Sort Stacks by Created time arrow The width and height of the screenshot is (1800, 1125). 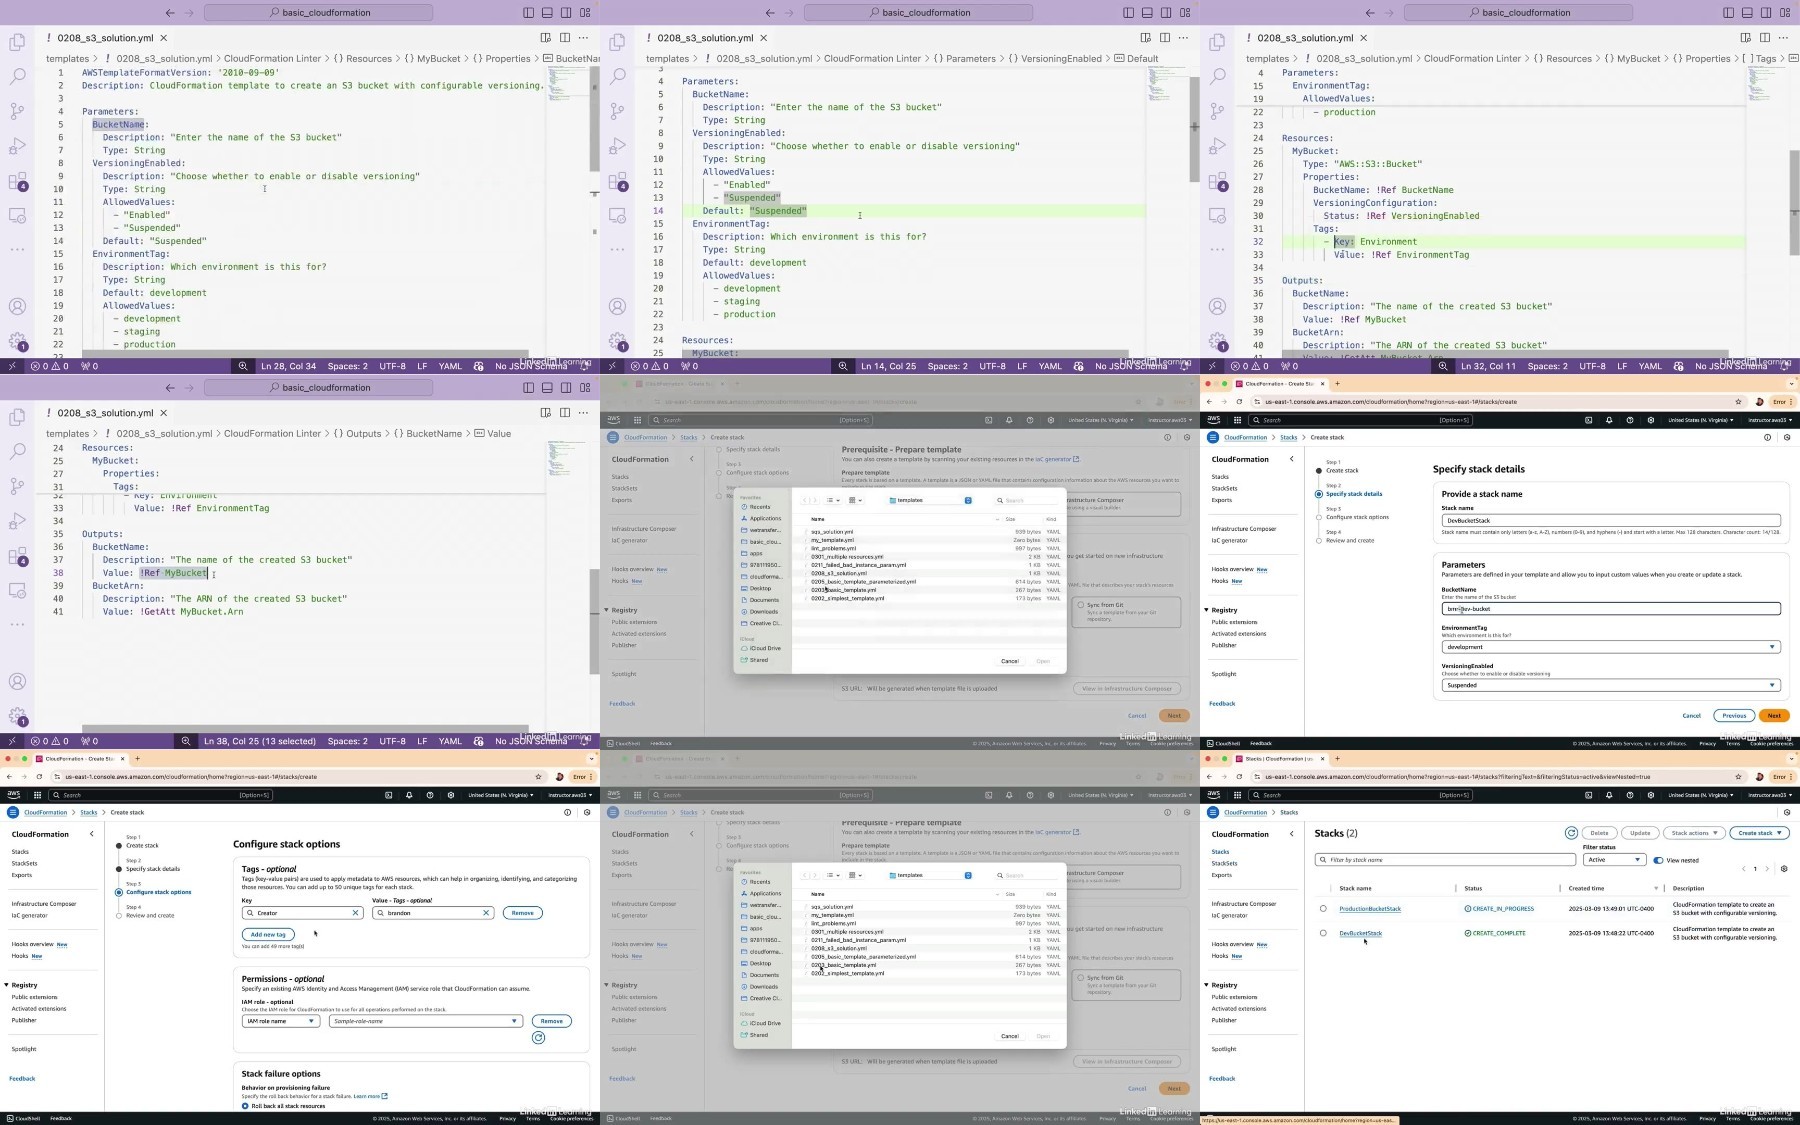point(1656,888)
